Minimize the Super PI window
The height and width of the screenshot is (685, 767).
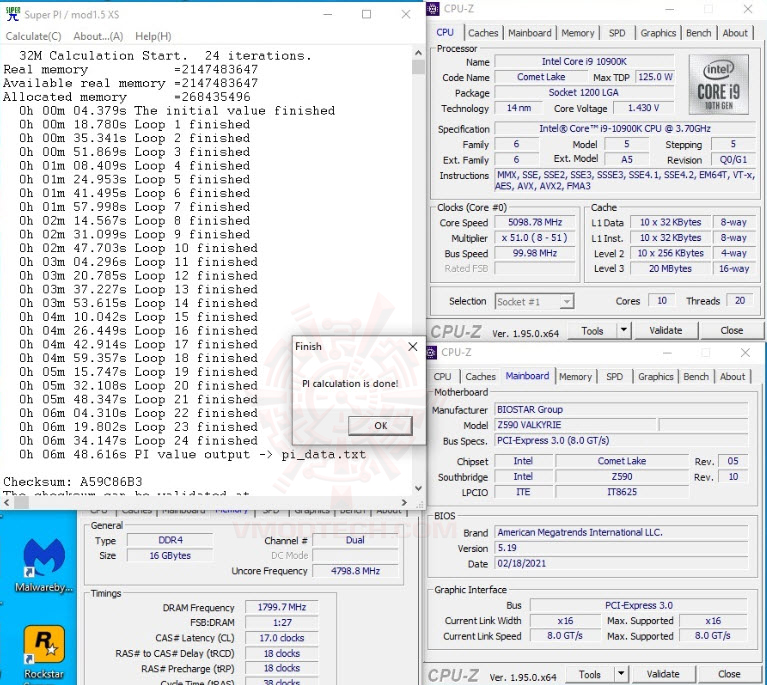click(328, 14)
